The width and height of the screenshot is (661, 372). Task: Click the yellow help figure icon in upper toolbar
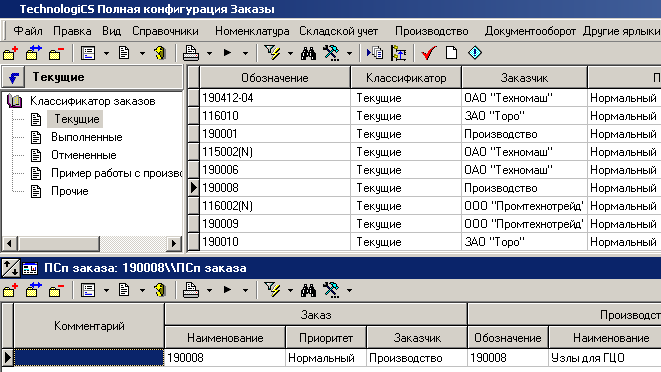click(160, 53)
